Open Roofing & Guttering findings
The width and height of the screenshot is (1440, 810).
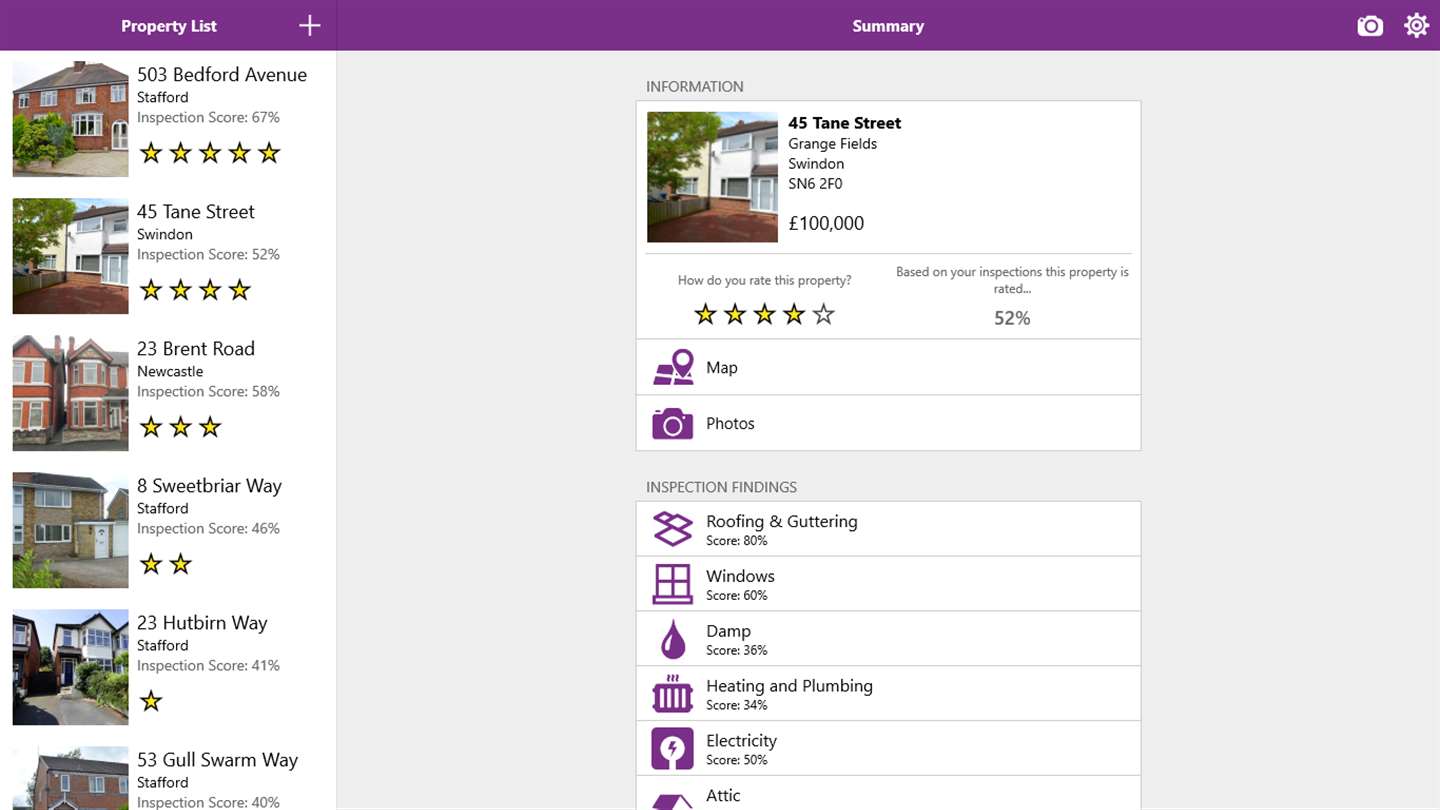coord(888,529)
